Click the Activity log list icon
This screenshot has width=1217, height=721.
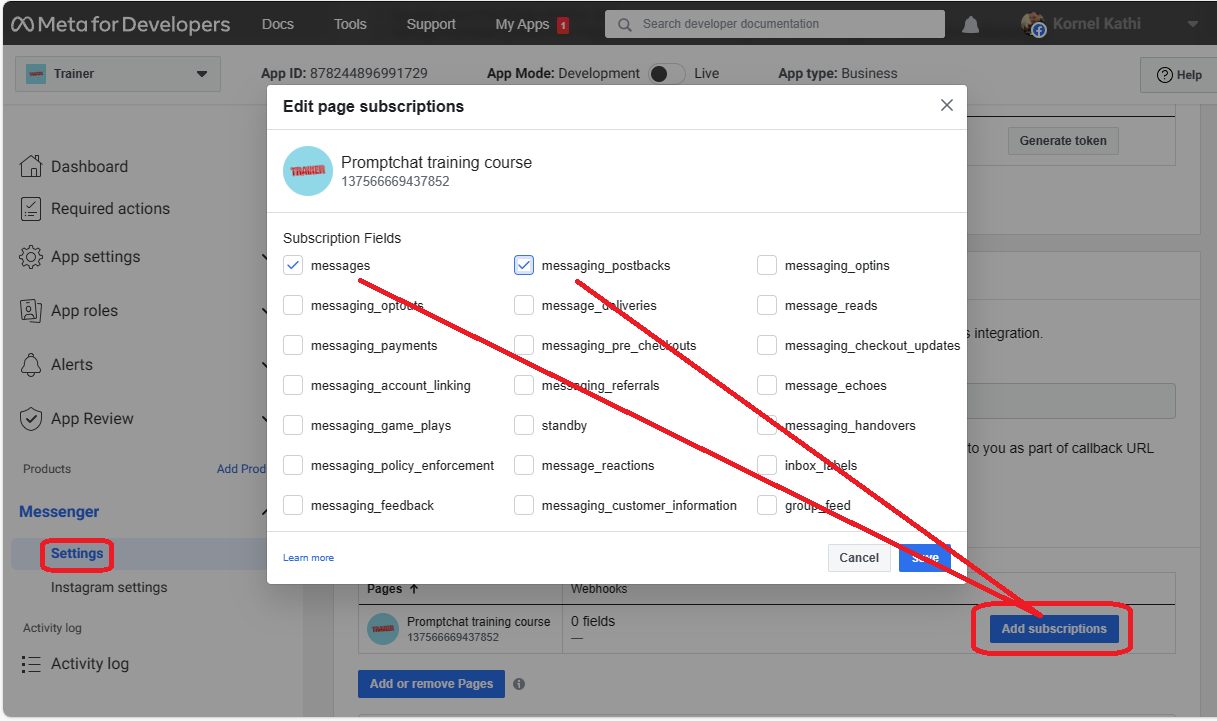(31, 664)
